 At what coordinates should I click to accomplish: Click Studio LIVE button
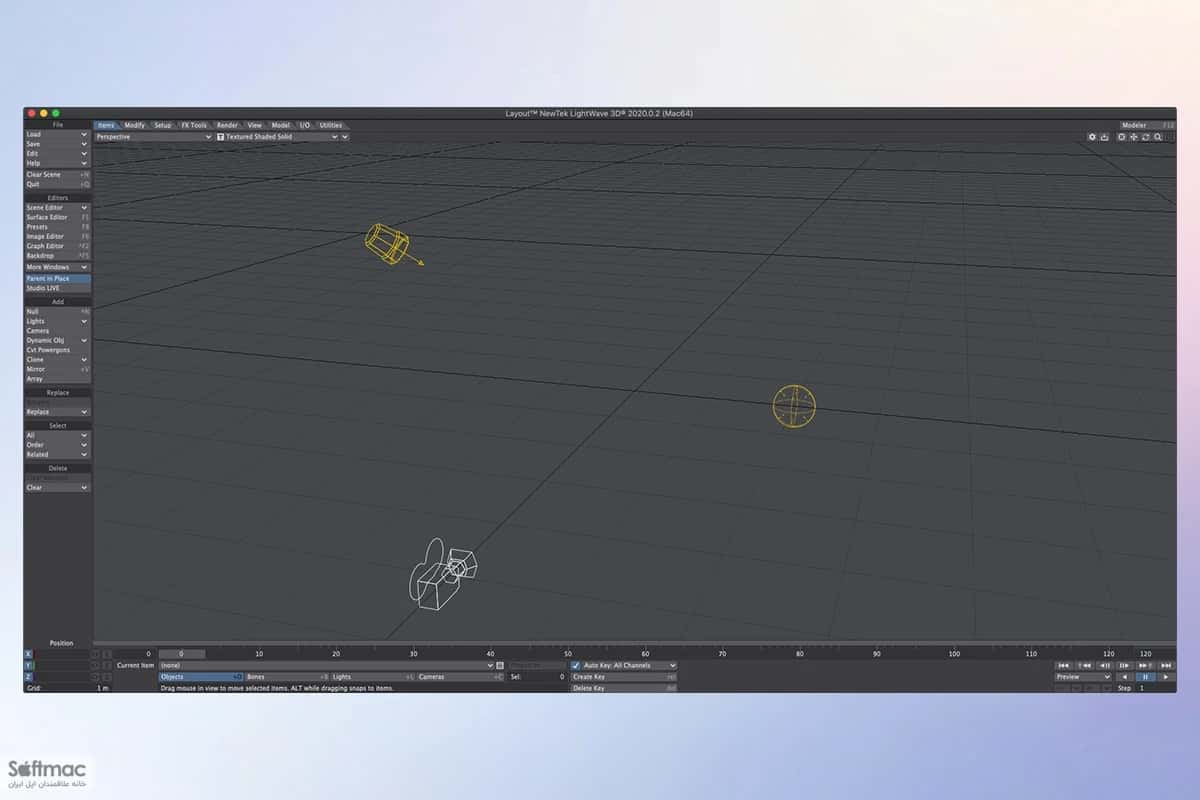tap(57, 288)
